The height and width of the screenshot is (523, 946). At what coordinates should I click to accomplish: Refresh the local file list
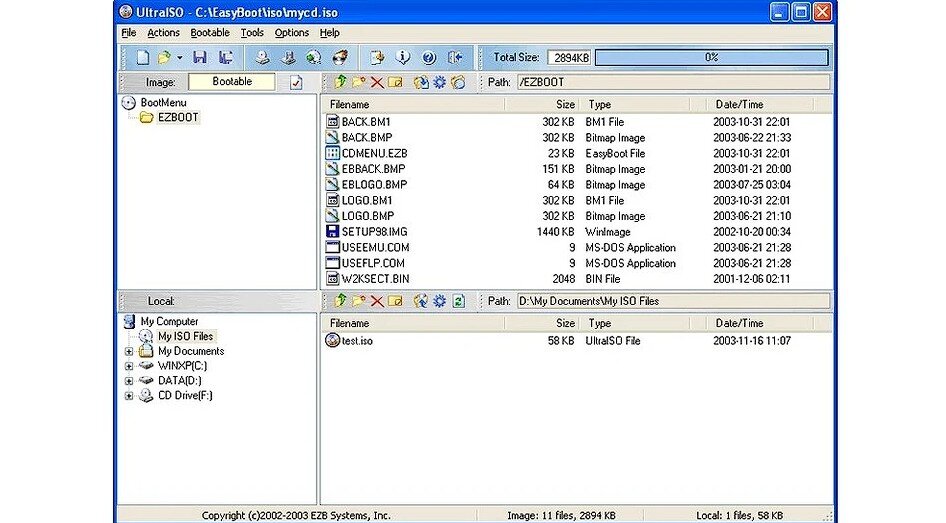point(459,300)
